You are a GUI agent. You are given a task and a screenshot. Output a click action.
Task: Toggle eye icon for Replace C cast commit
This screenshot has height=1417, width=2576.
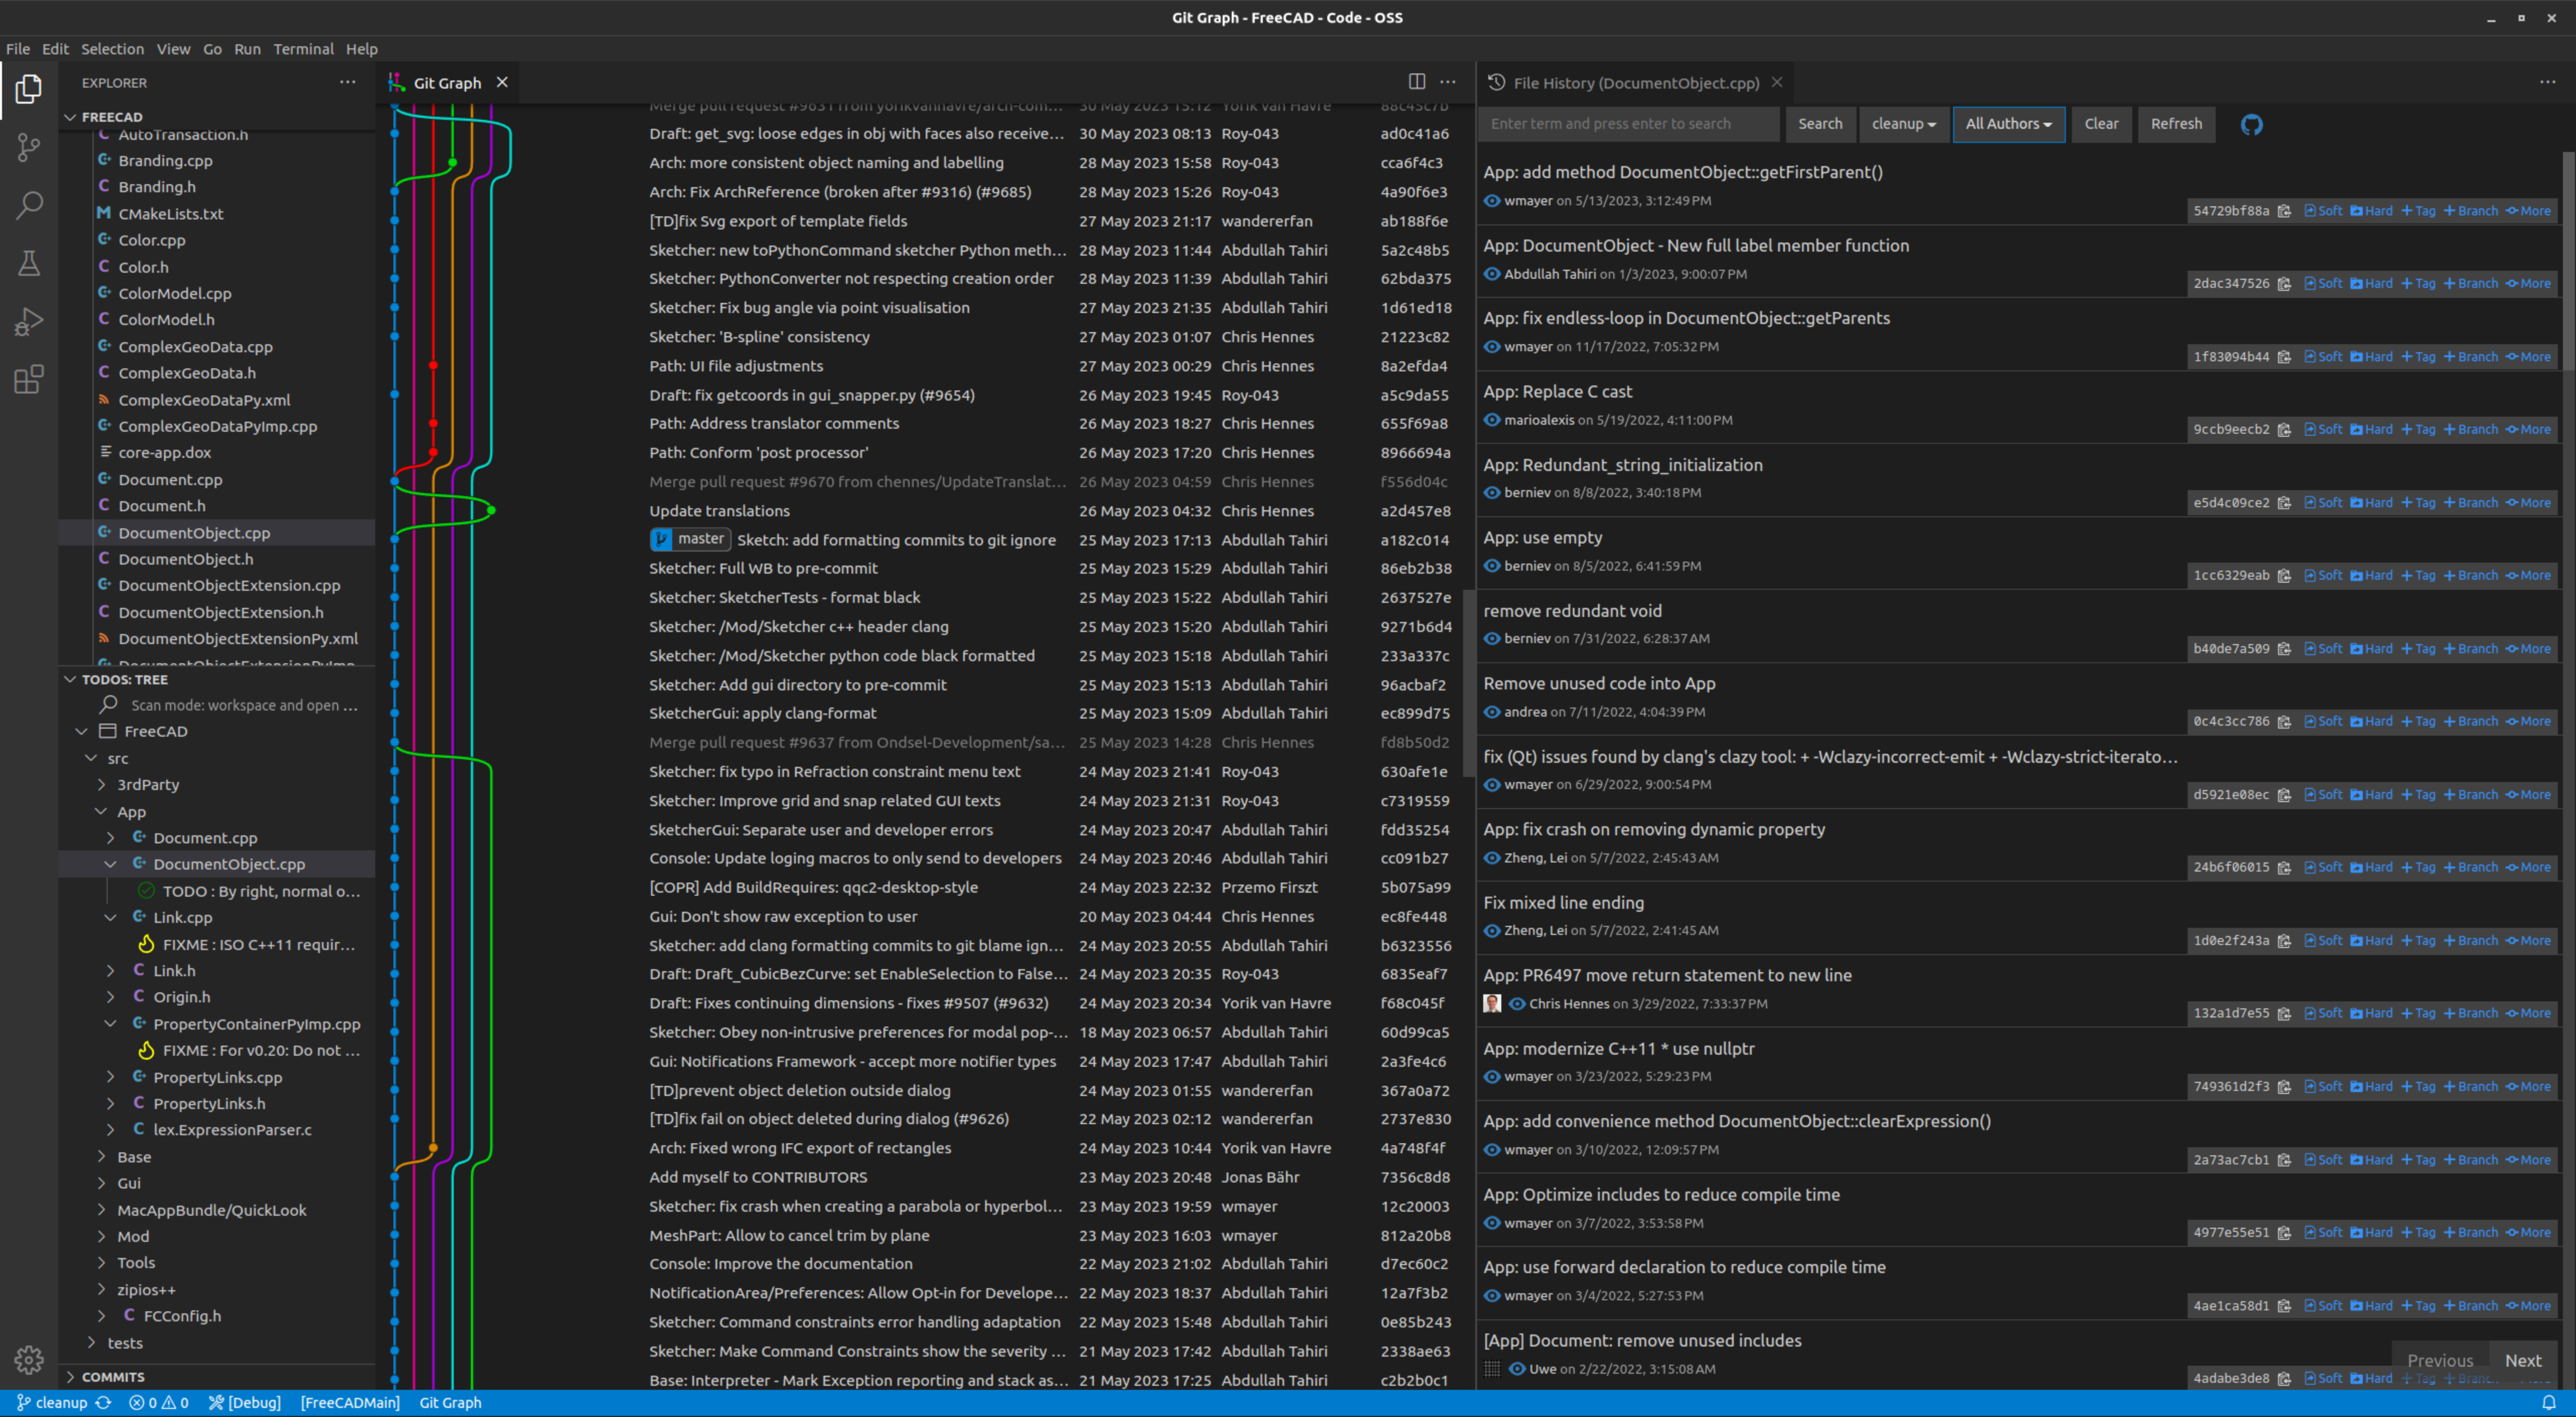(x=1492, y=420)
